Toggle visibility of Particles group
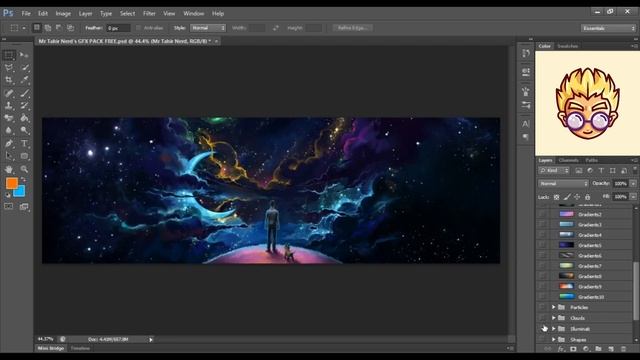 pyautogui.click(x=542, y=307)
